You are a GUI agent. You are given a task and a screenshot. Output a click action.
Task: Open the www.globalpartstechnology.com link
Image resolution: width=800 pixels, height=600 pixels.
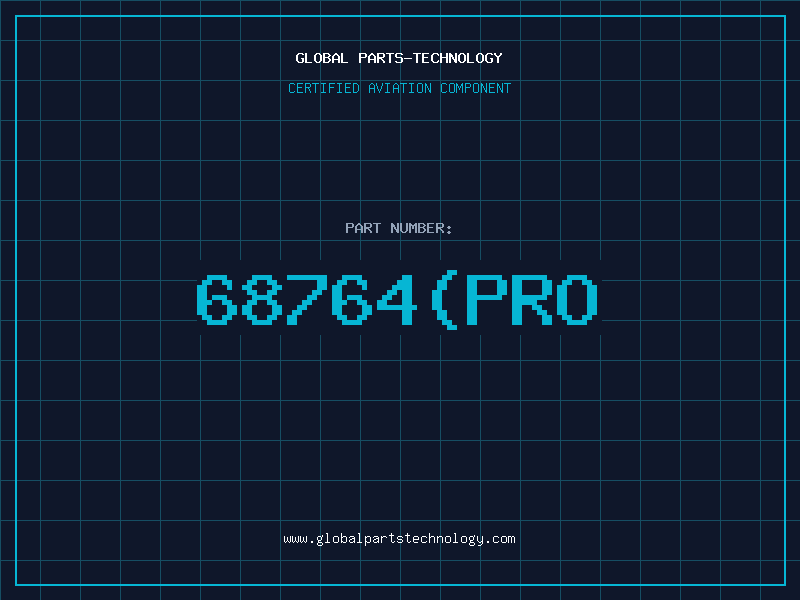coord(399,539)
